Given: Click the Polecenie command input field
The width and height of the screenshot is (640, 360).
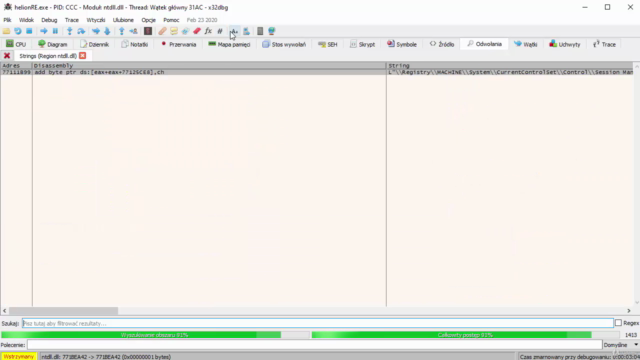Looking at the screenshot, I should click(314, 345).
